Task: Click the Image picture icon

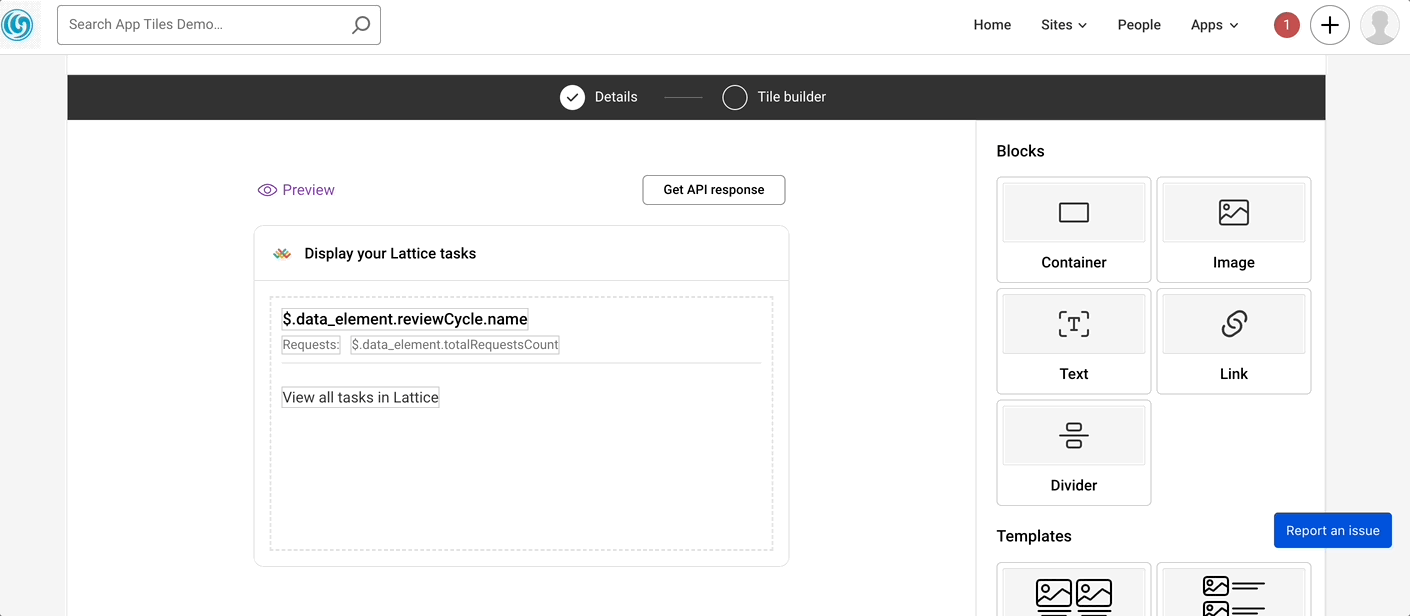Action: [x=1234, y=212]
